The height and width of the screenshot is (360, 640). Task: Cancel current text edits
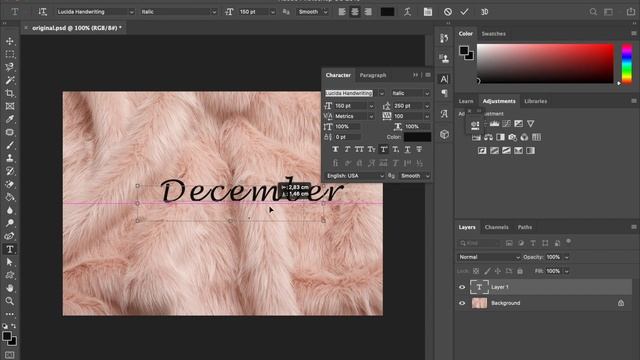[448, 12]
